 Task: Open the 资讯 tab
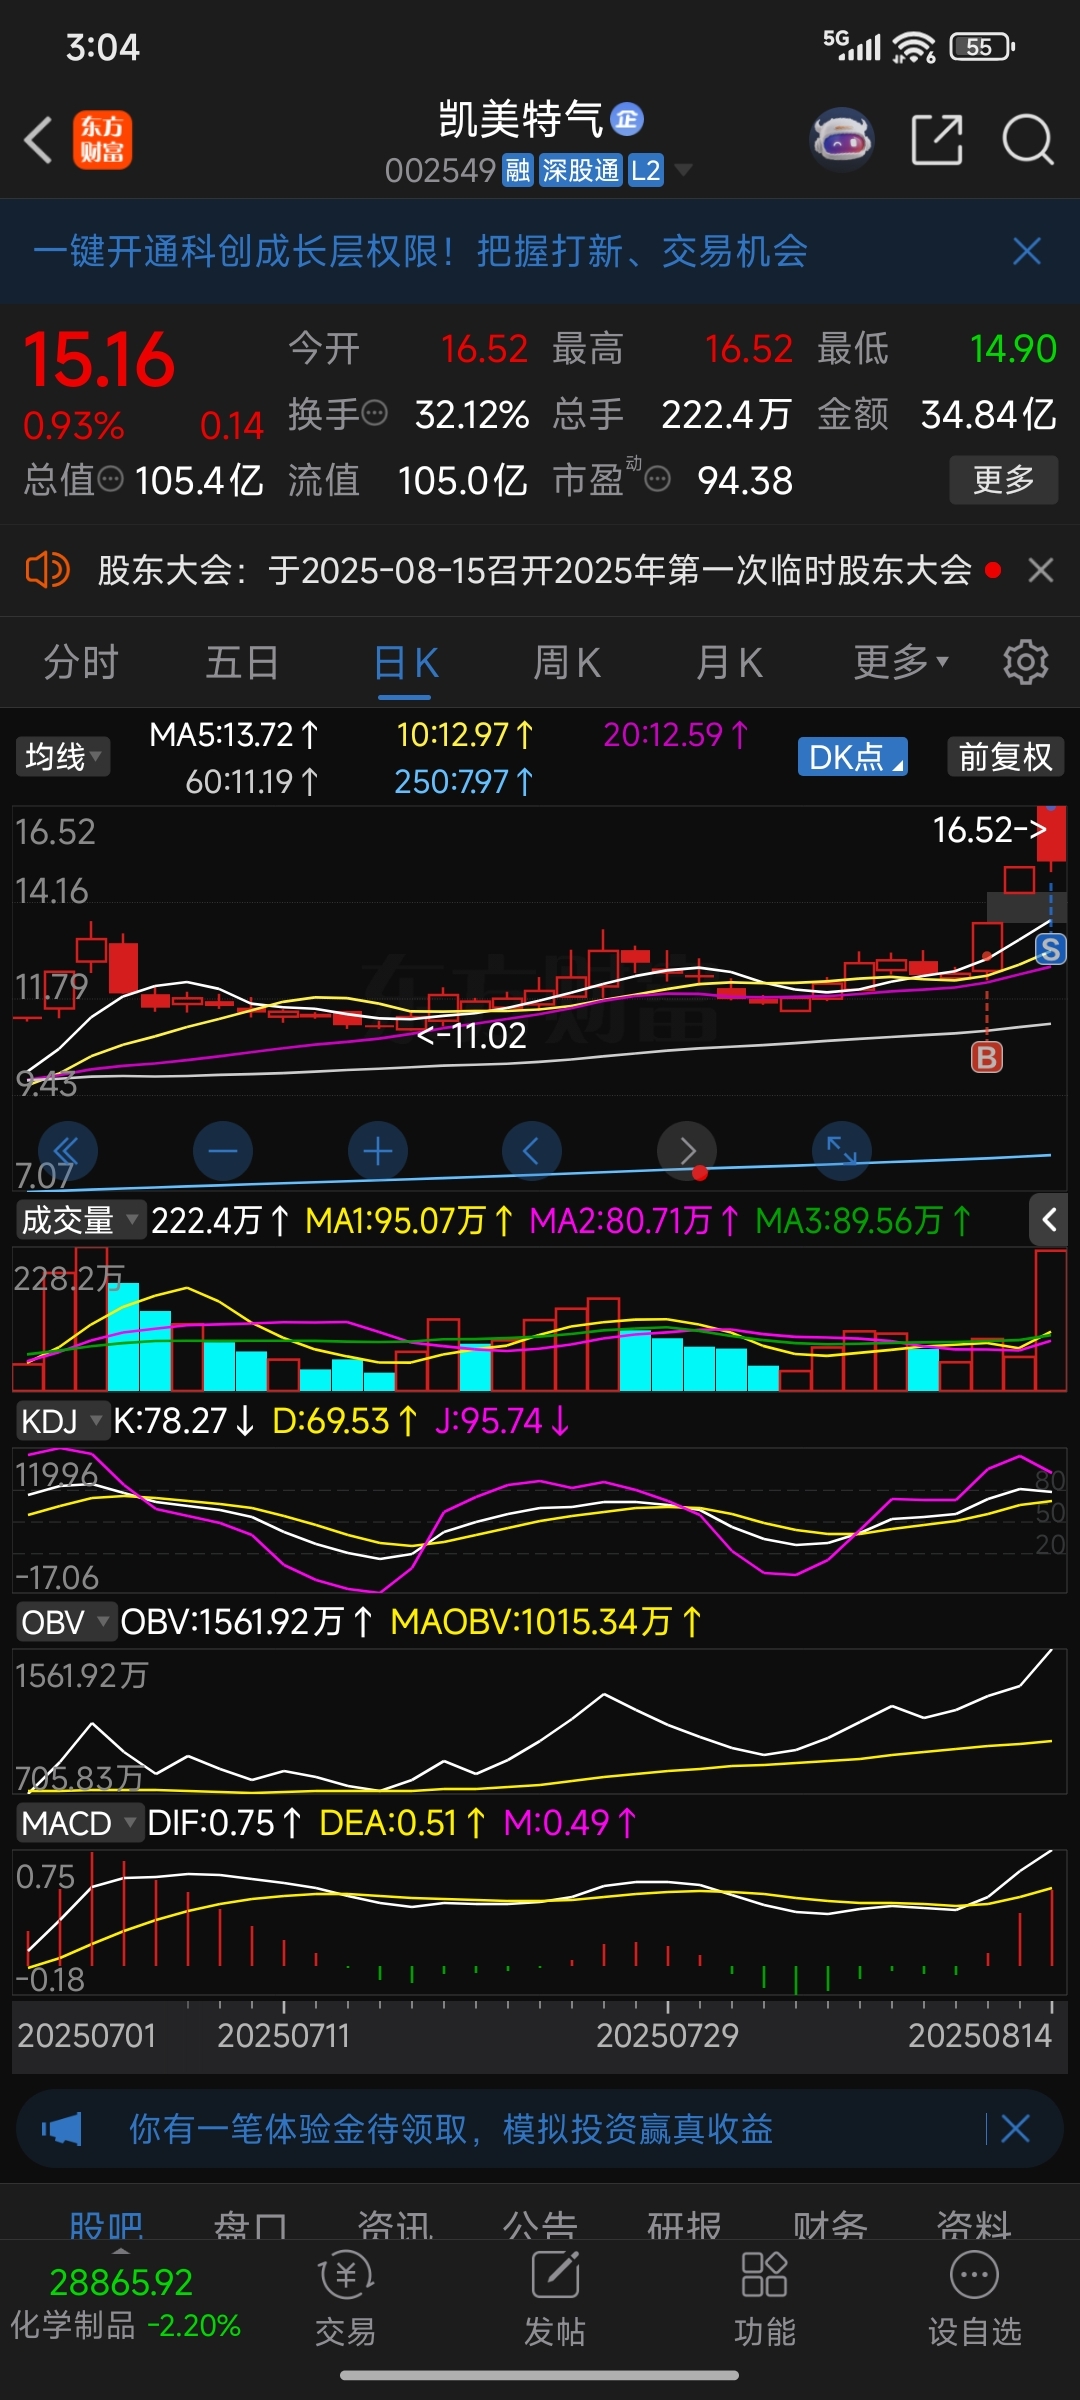click(395, 2225)
